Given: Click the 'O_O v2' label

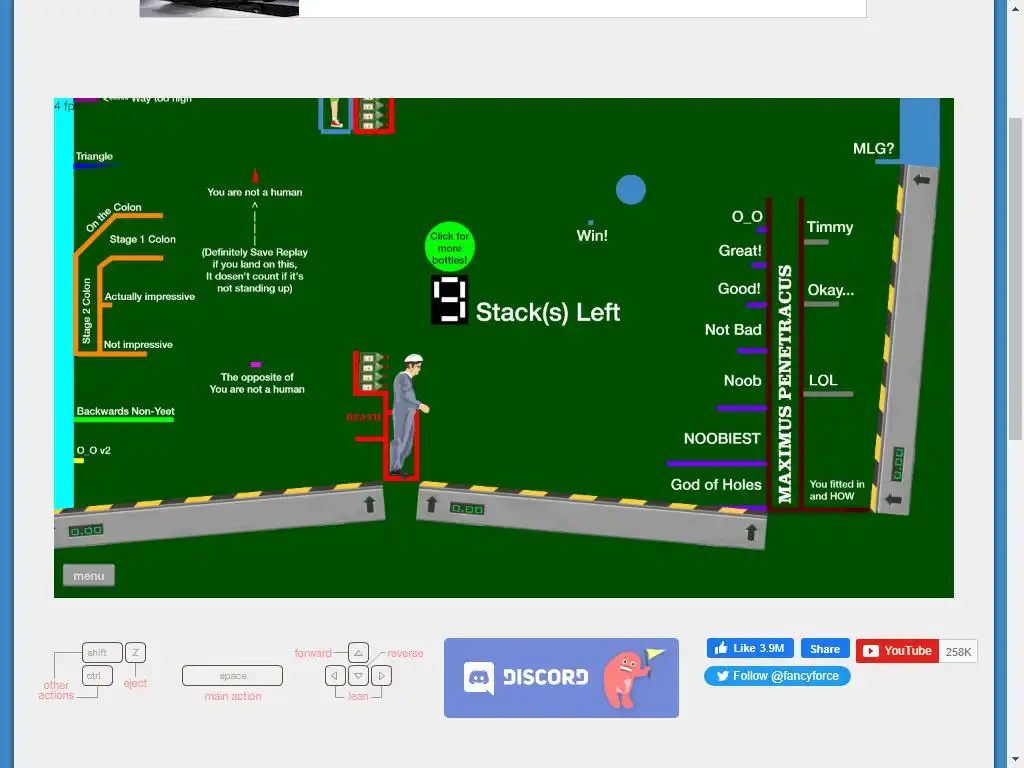Looking at the screenshot, I should click(93, 451).
